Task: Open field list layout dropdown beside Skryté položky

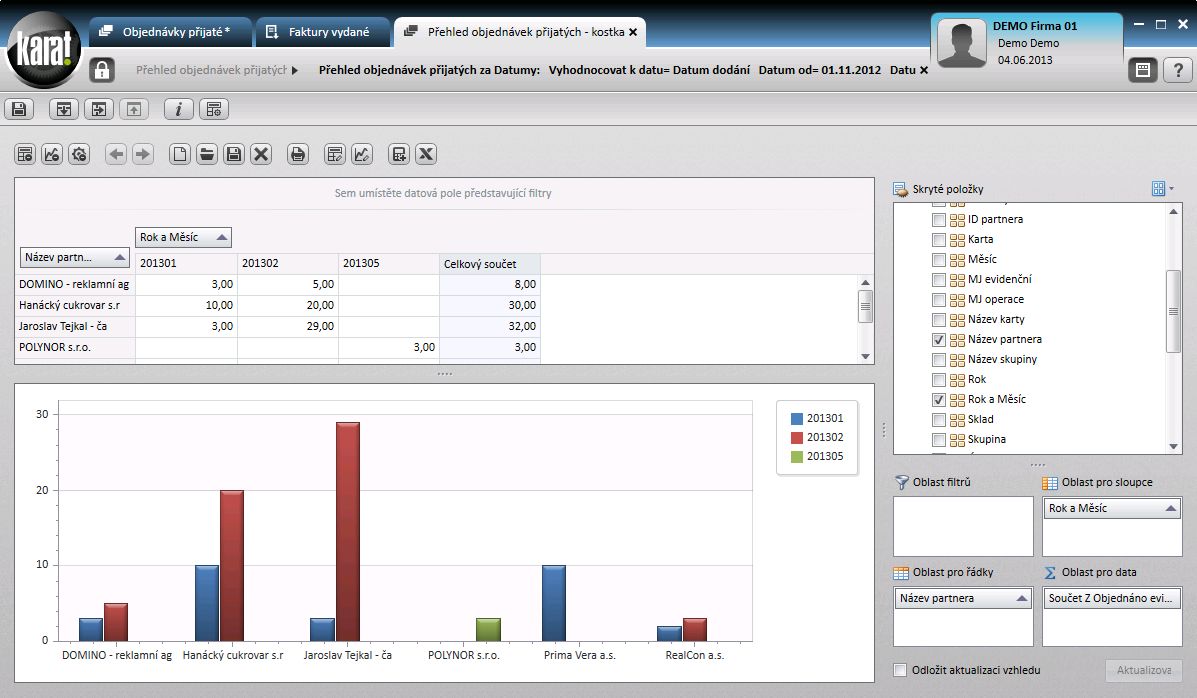Action: point(1162,189)
